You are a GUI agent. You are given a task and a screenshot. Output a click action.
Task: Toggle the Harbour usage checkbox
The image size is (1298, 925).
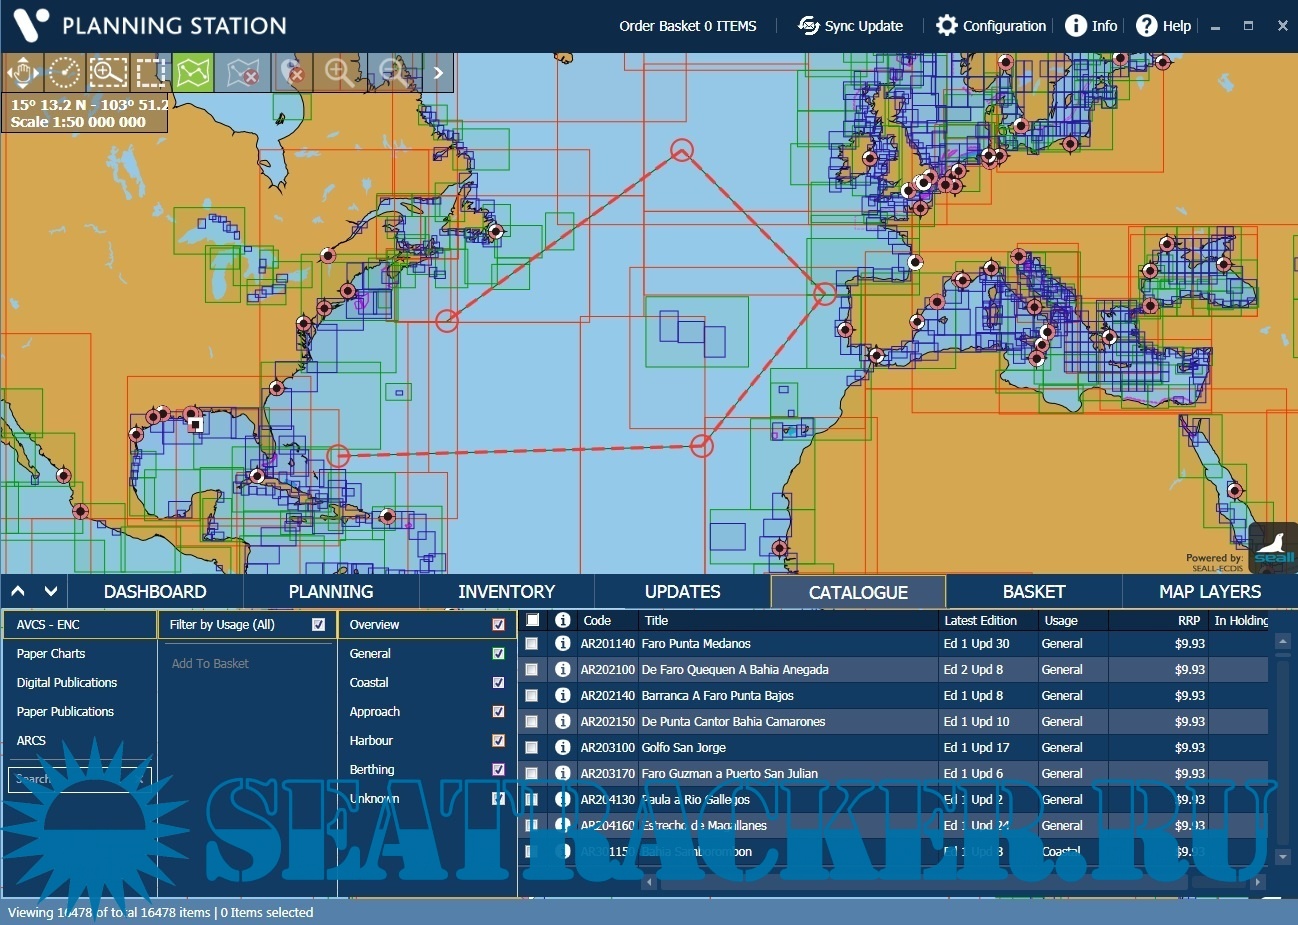[498, 741]
